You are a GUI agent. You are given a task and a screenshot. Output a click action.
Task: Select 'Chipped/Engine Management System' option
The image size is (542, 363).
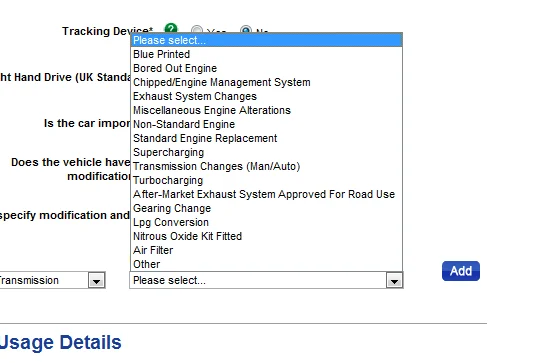point(267,82)
